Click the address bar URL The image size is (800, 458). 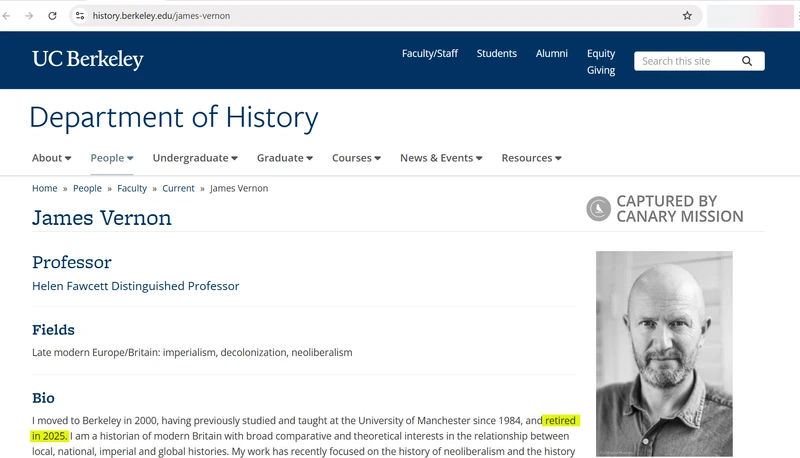pyautogui.click(x=161, y=16)
